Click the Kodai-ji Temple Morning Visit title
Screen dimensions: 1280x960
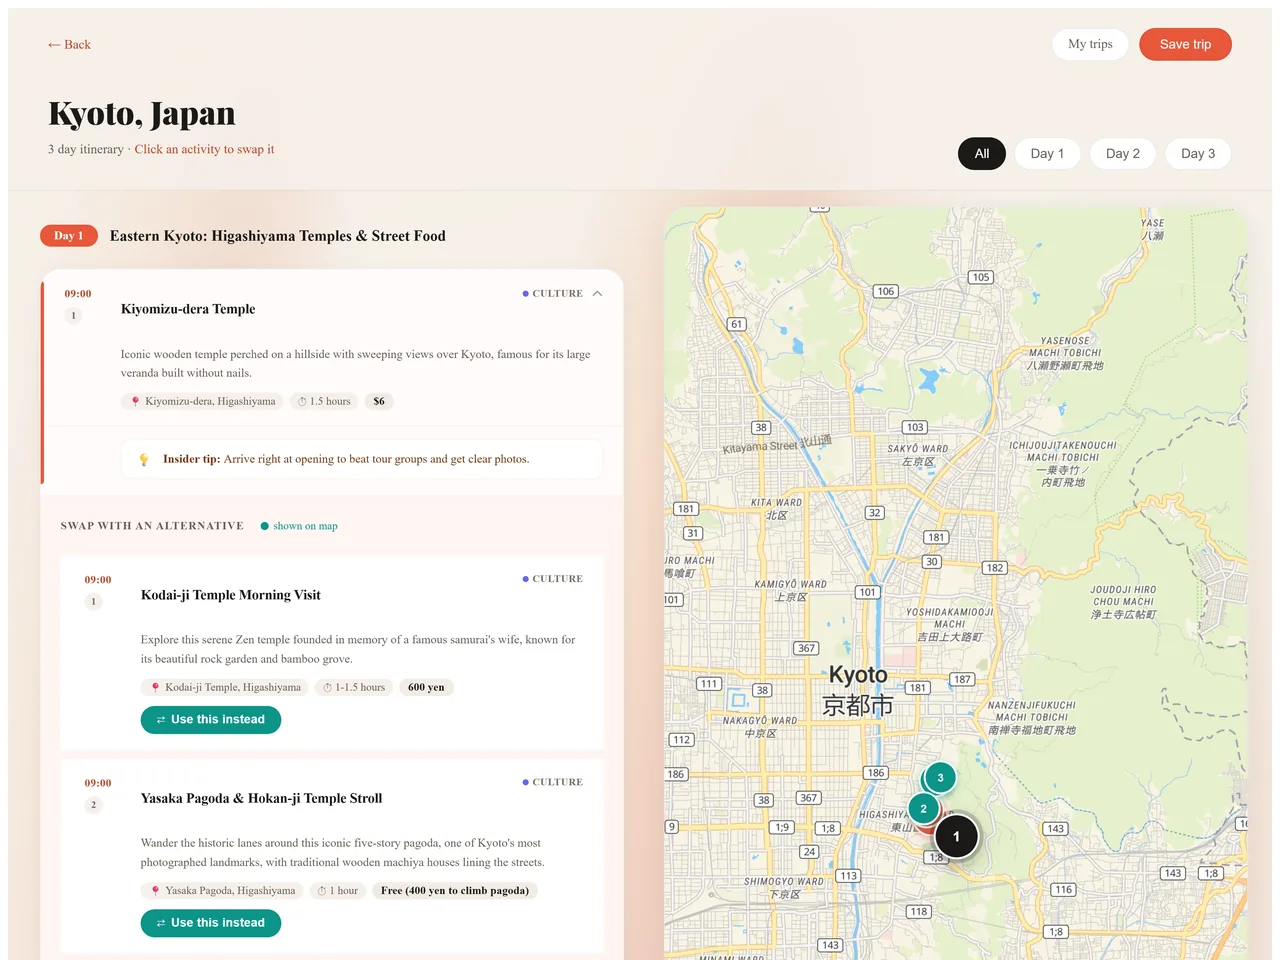click(231, 595)
